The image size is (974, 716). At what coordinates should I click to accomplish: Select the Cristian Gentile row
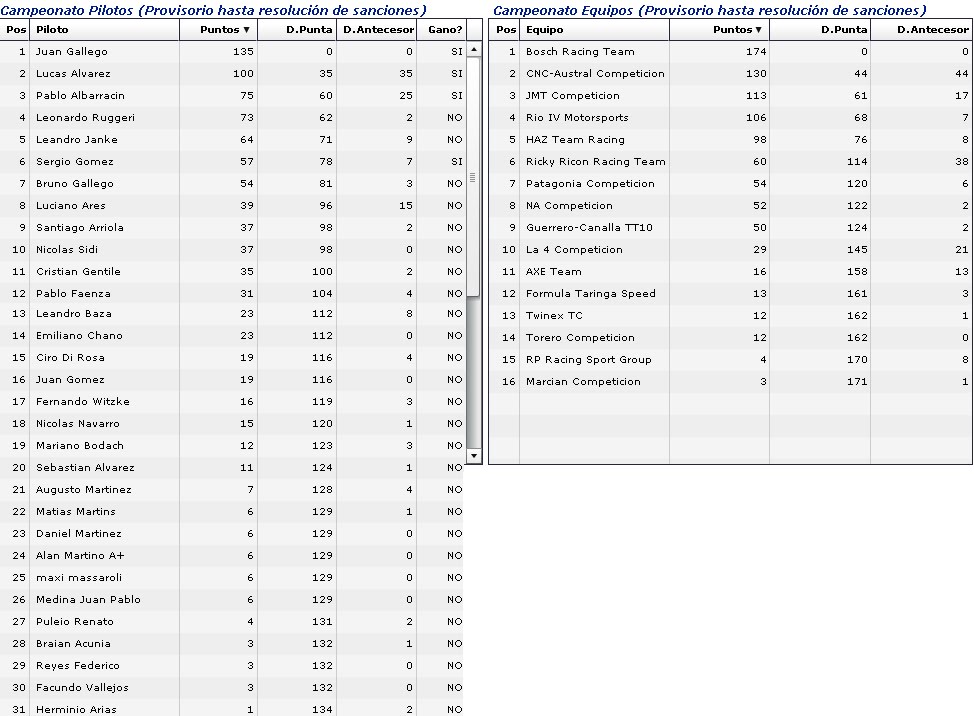click(x=232, y=272)
